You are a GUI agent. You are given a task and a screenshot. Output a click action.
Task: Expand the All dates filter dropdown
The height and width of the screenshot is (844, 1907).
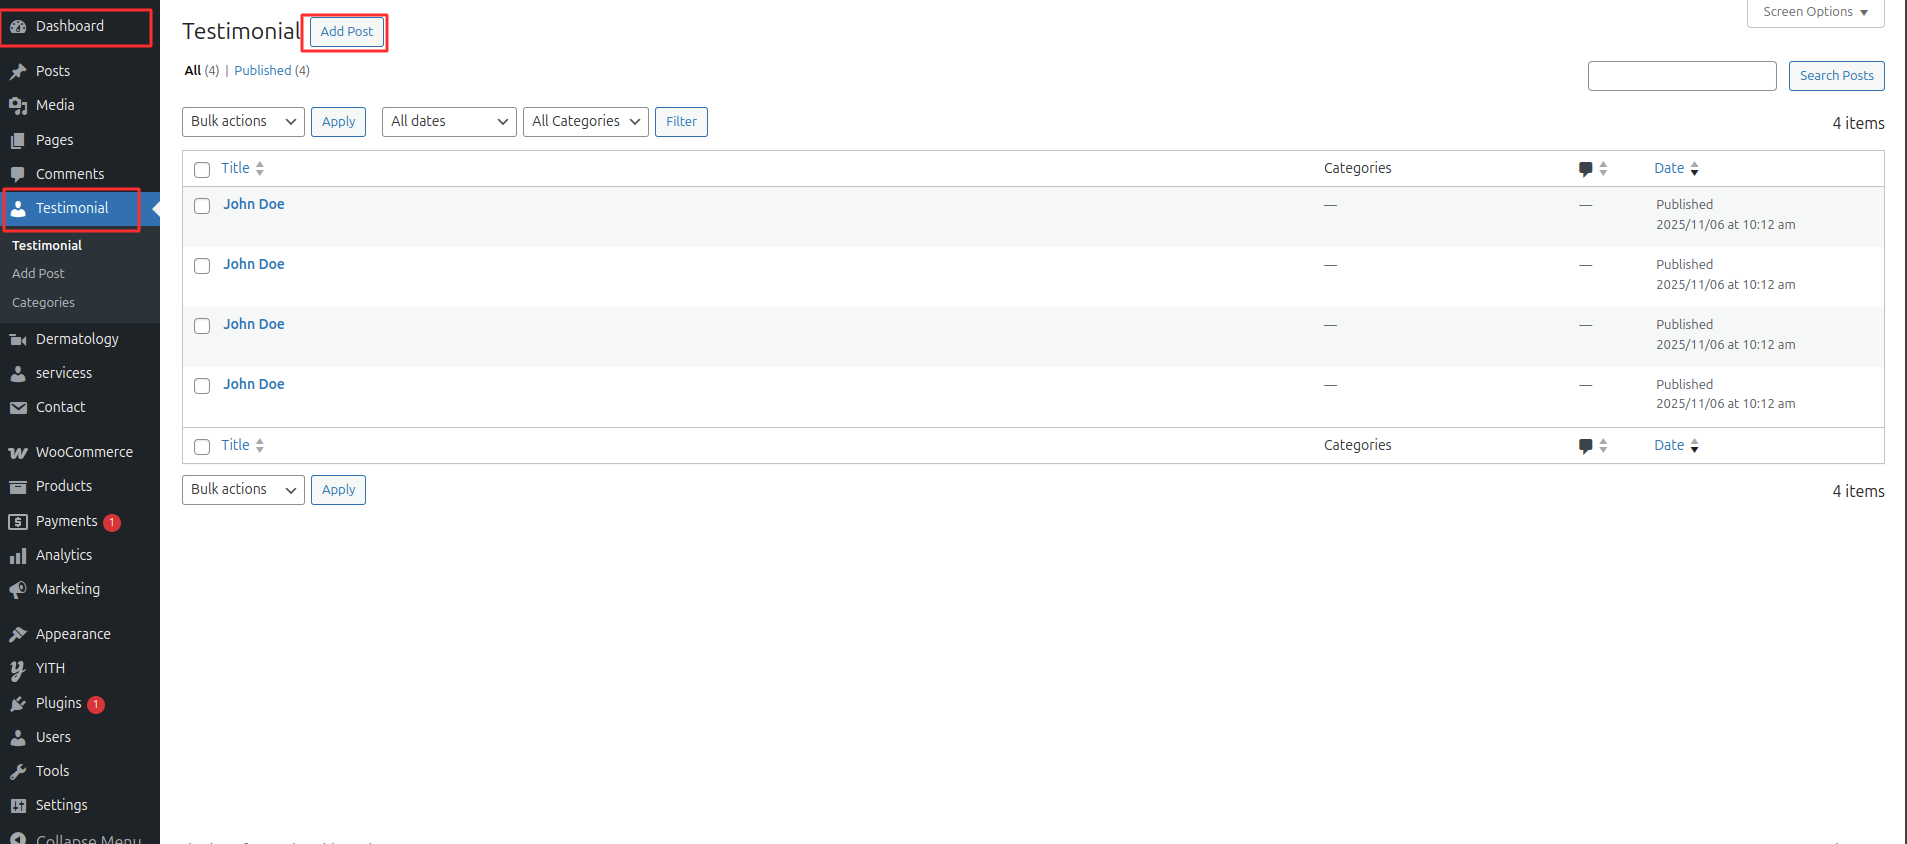(449, 122)
